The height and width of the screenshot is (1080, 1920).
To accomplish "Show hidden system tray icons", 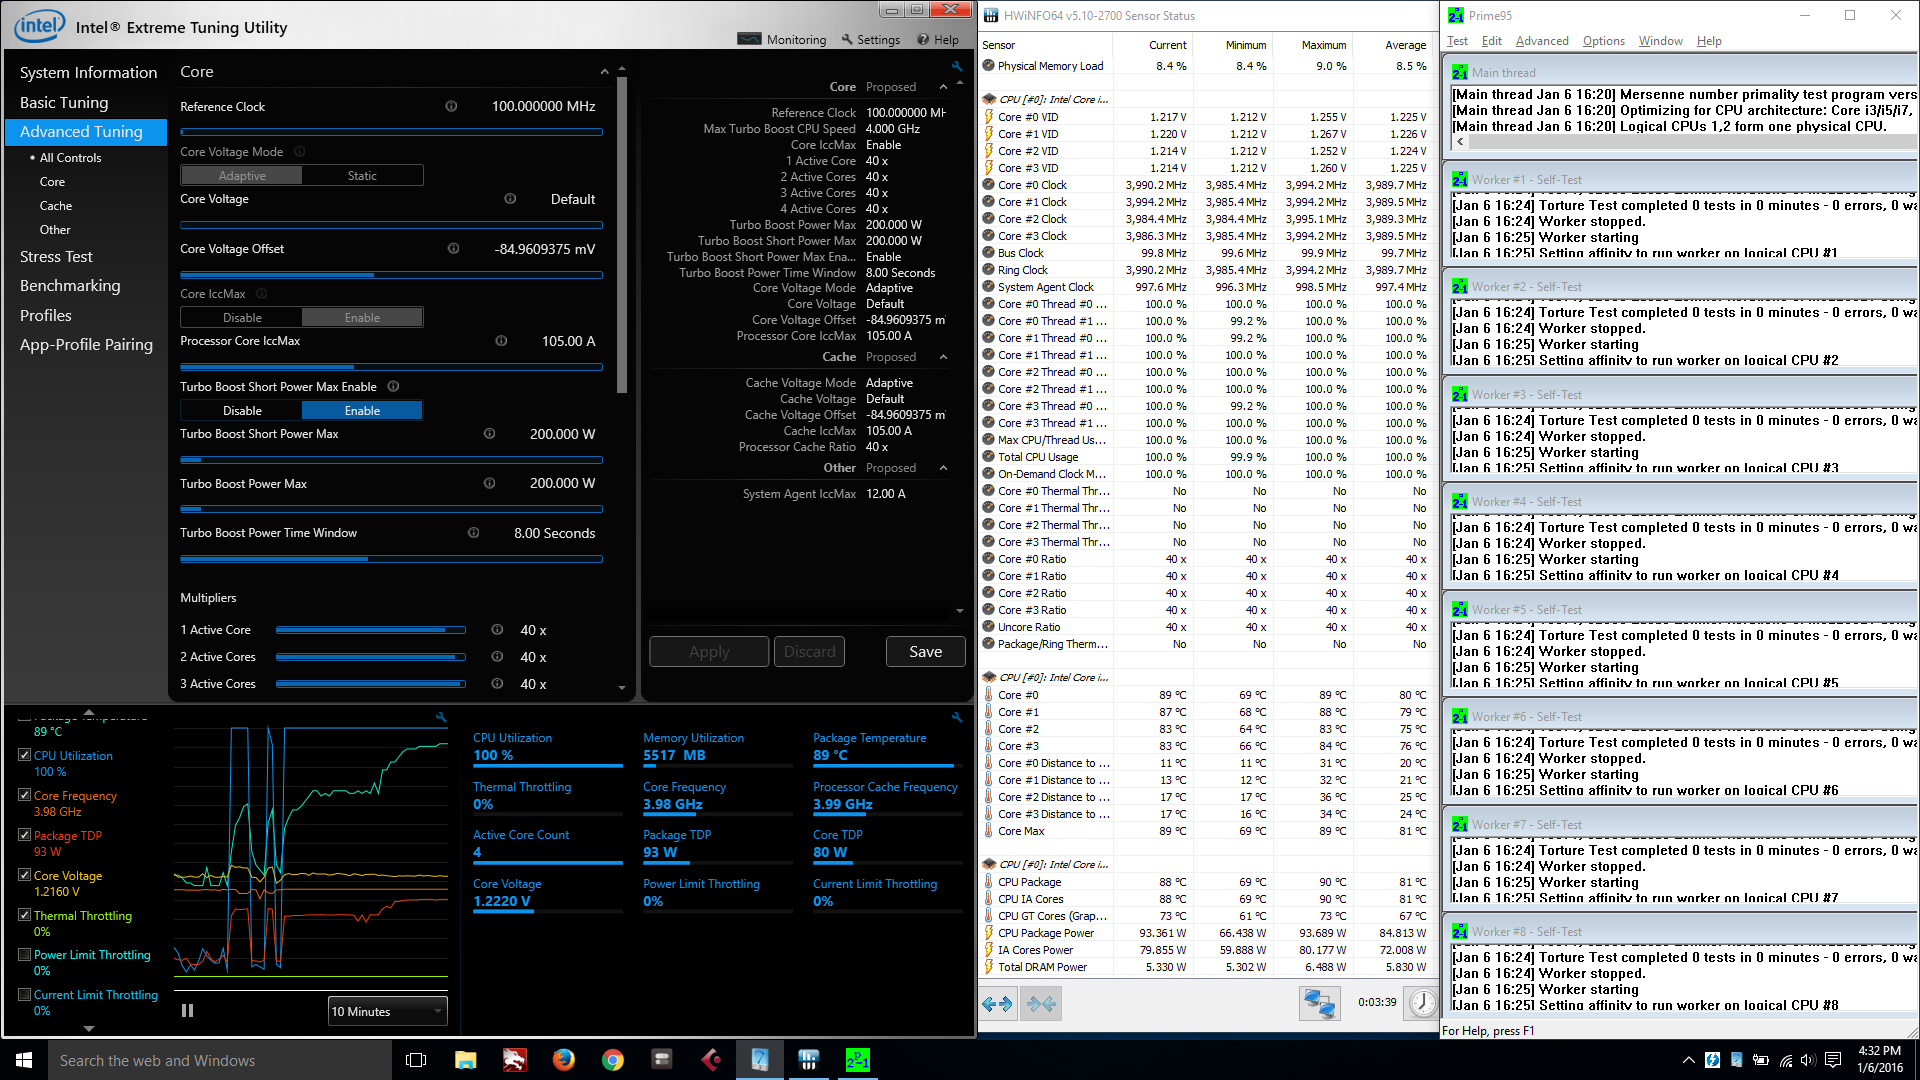I will pyautogui.click(x=1689, y=1060).
